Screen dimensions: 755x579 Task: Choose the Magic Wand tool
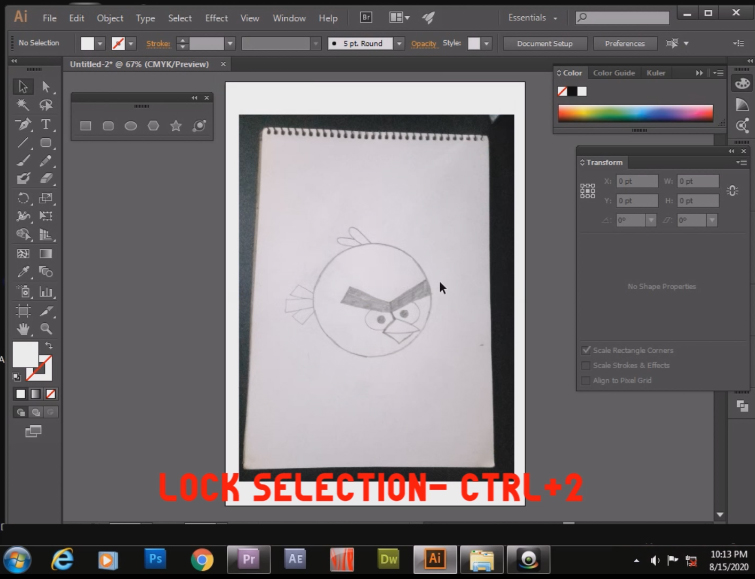23,105
